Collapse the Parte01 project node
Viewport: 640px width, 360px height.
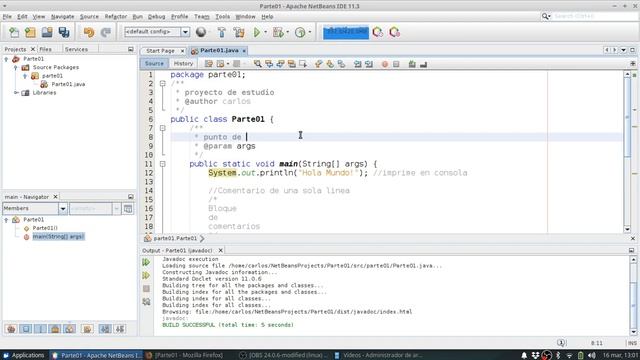pos(6,59)
